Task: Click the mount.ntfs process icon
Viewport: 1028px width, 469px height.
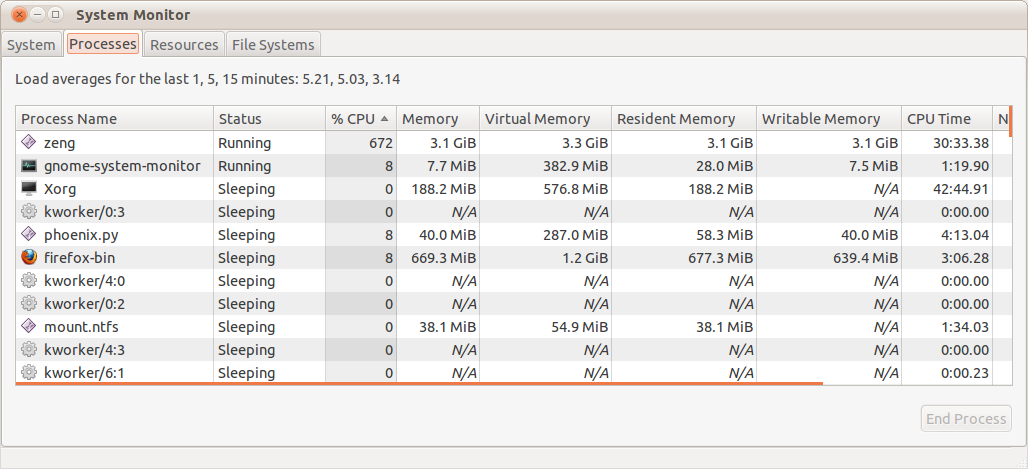Action: (x=29, y=326)
